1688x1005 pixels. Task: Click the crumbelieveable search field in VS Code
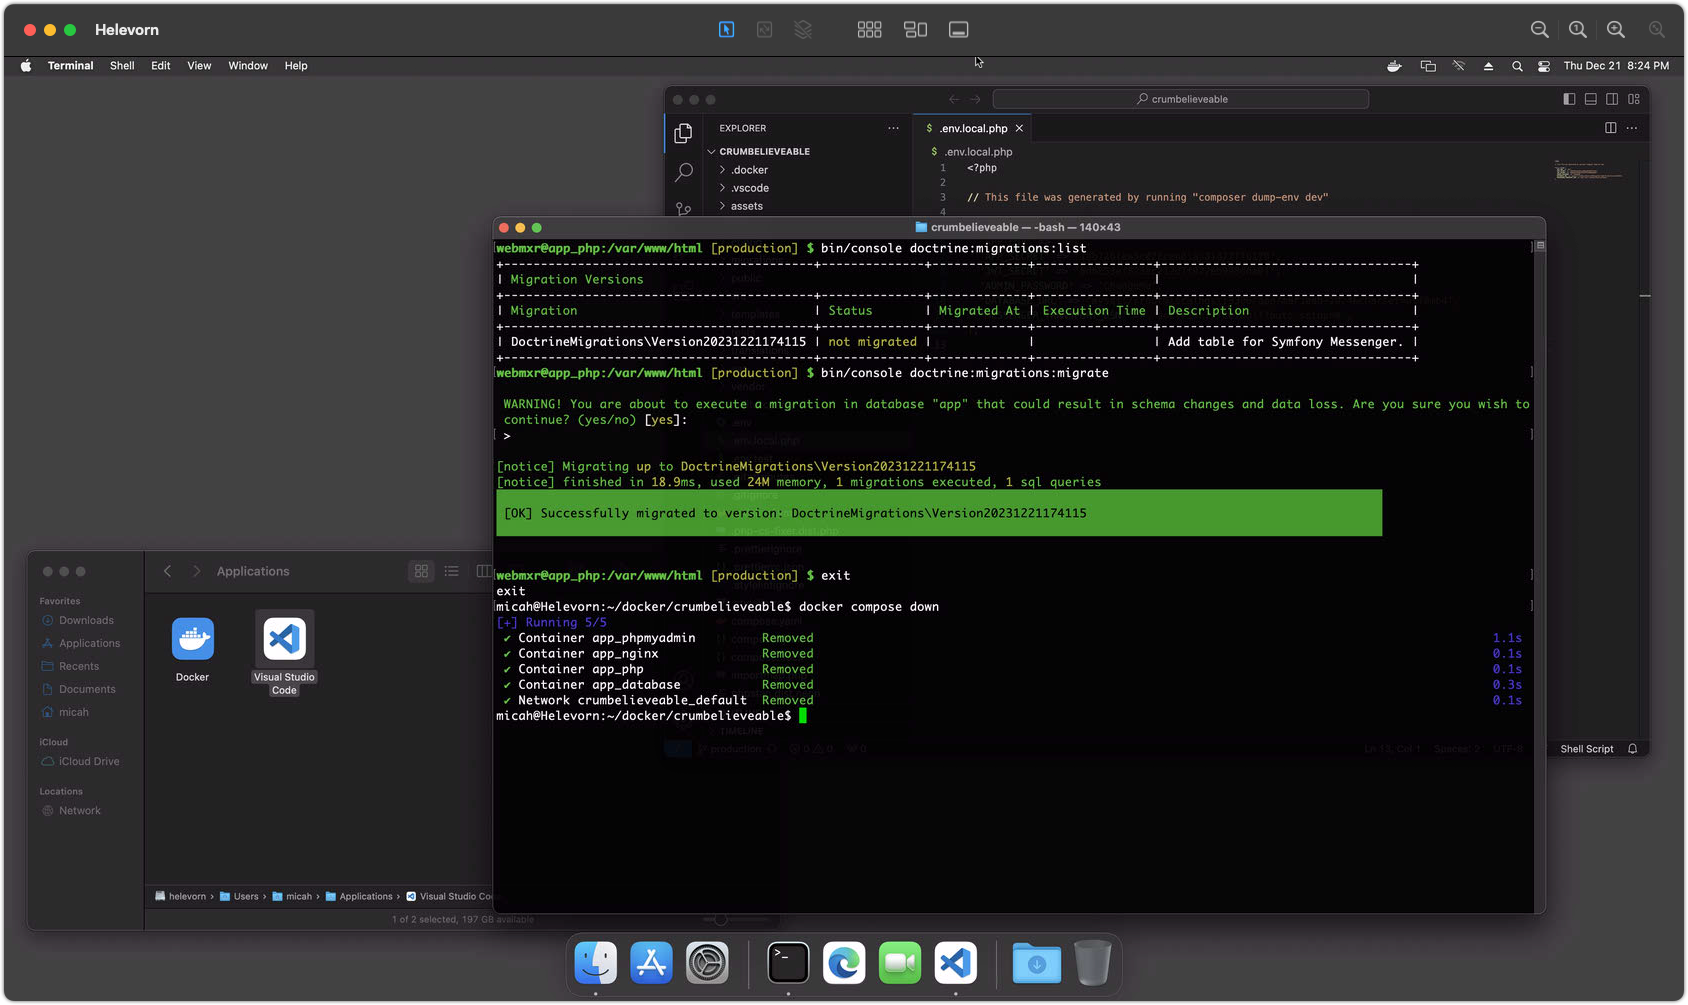(1180, 99)
